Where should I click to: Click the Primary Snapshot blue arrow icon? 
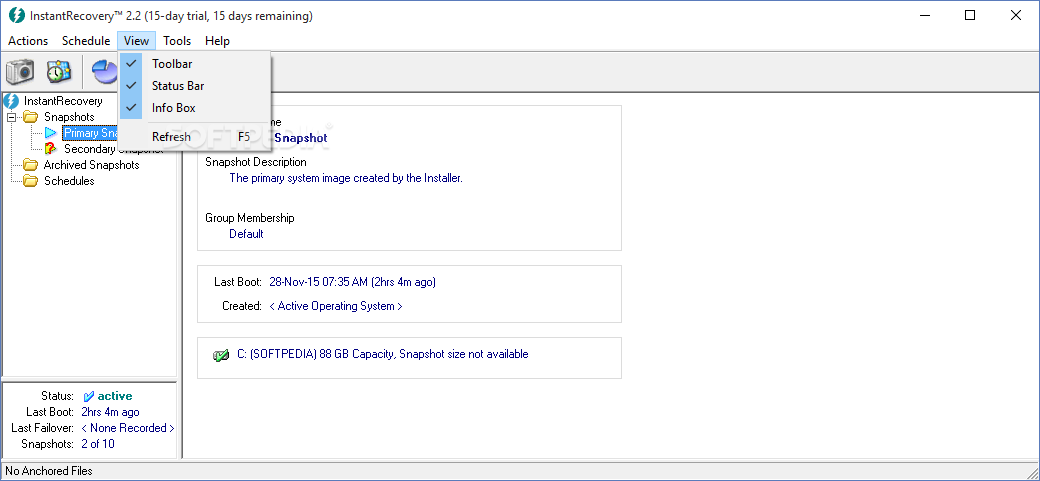tap(50, 133)
